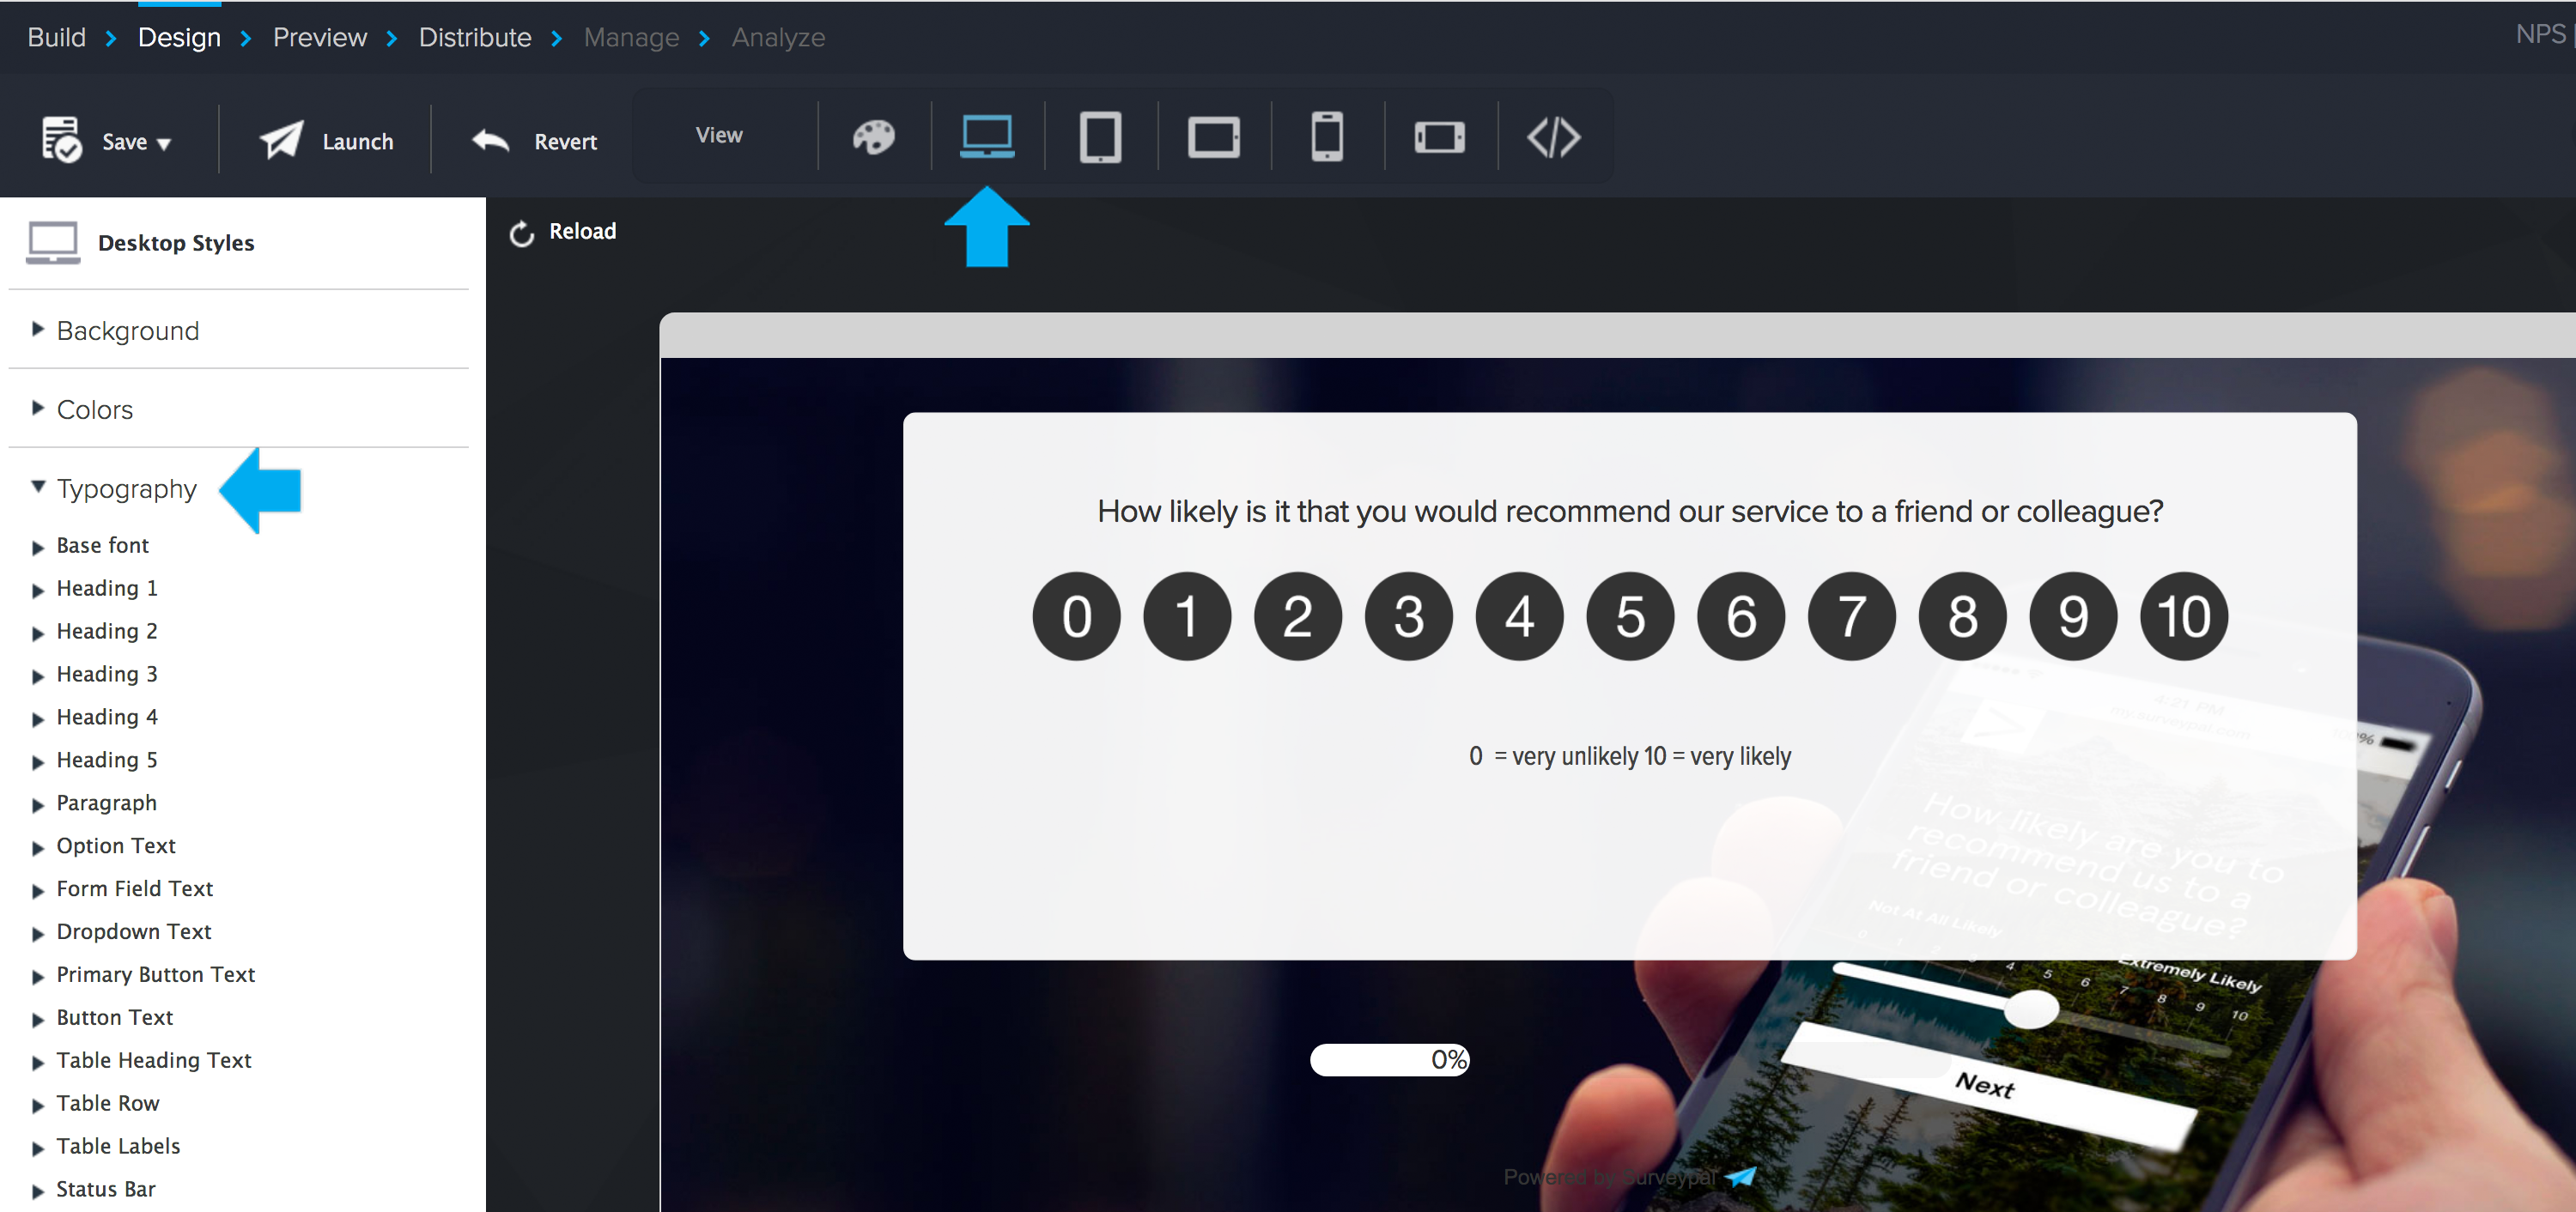Go to the Build step
The height and width of the screenshot is (1212, 2576).
[57, 38]
